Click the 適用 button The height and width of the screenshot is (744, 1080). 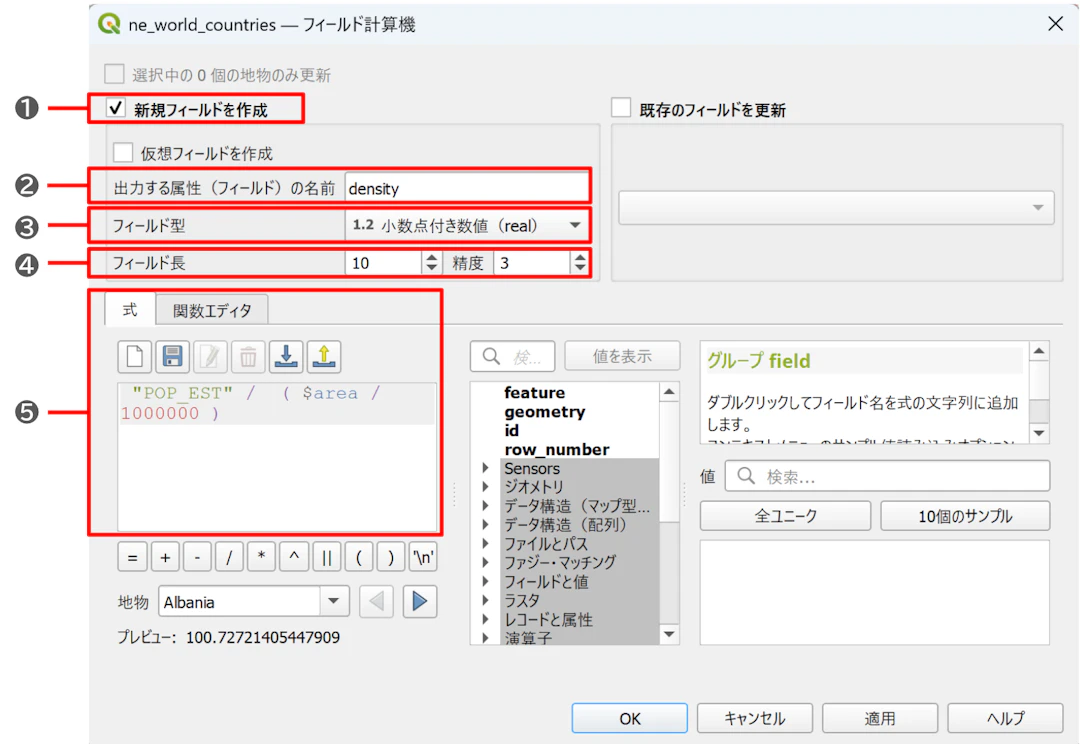(x=880, y=719)
